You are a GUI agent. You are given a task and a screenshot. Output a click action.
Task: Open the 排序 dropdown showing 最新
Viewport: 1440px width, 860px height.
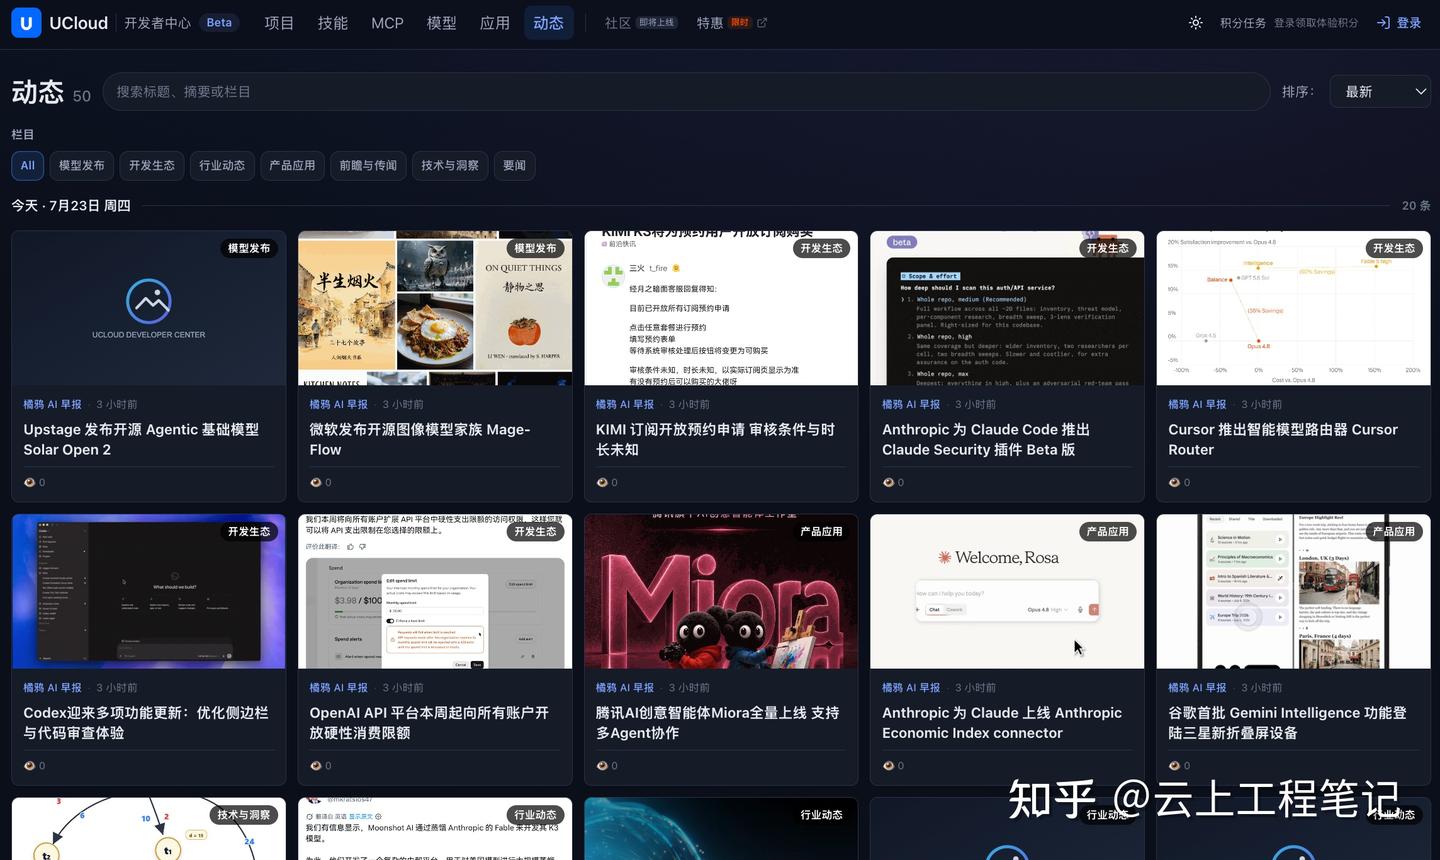(1380, 92)
